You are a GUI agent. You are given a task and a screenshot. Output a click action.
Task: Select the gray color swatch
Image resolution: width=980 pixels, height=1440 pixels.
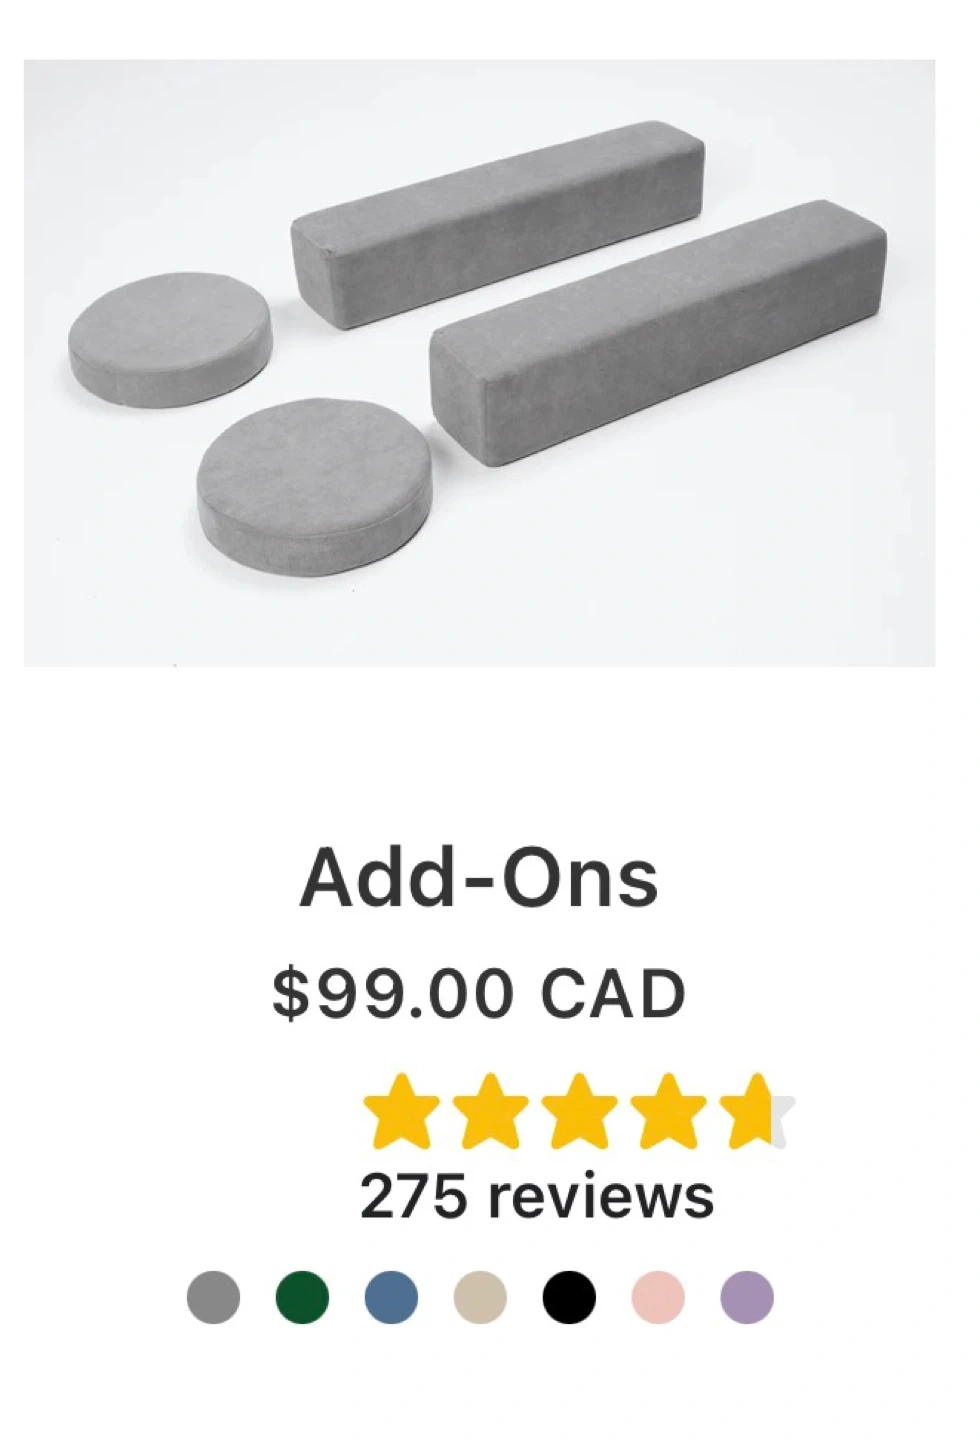[x=213, y=1297]
